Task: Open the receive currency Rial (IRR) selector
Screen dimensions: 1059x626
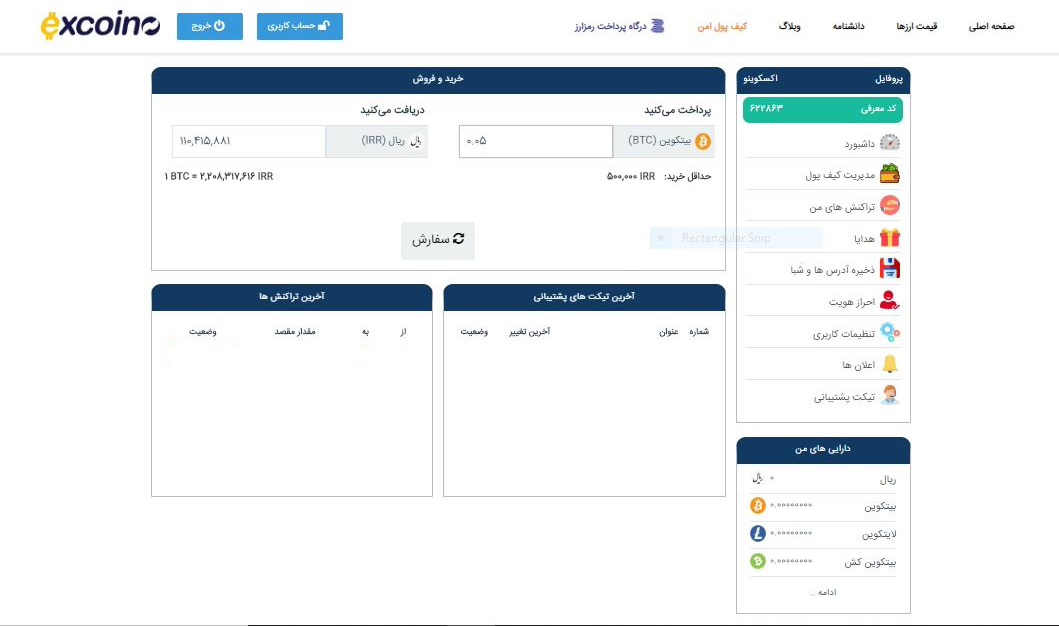Action: pyautogui.click(x=377, y=141)
